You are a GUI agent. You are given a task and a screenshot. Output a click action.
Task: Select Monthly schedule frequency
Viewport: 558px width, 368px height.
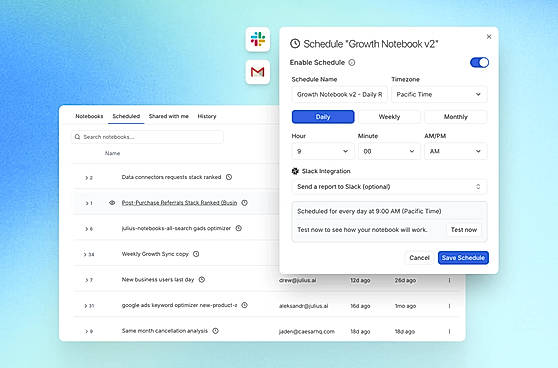click(x=456, y=117)
